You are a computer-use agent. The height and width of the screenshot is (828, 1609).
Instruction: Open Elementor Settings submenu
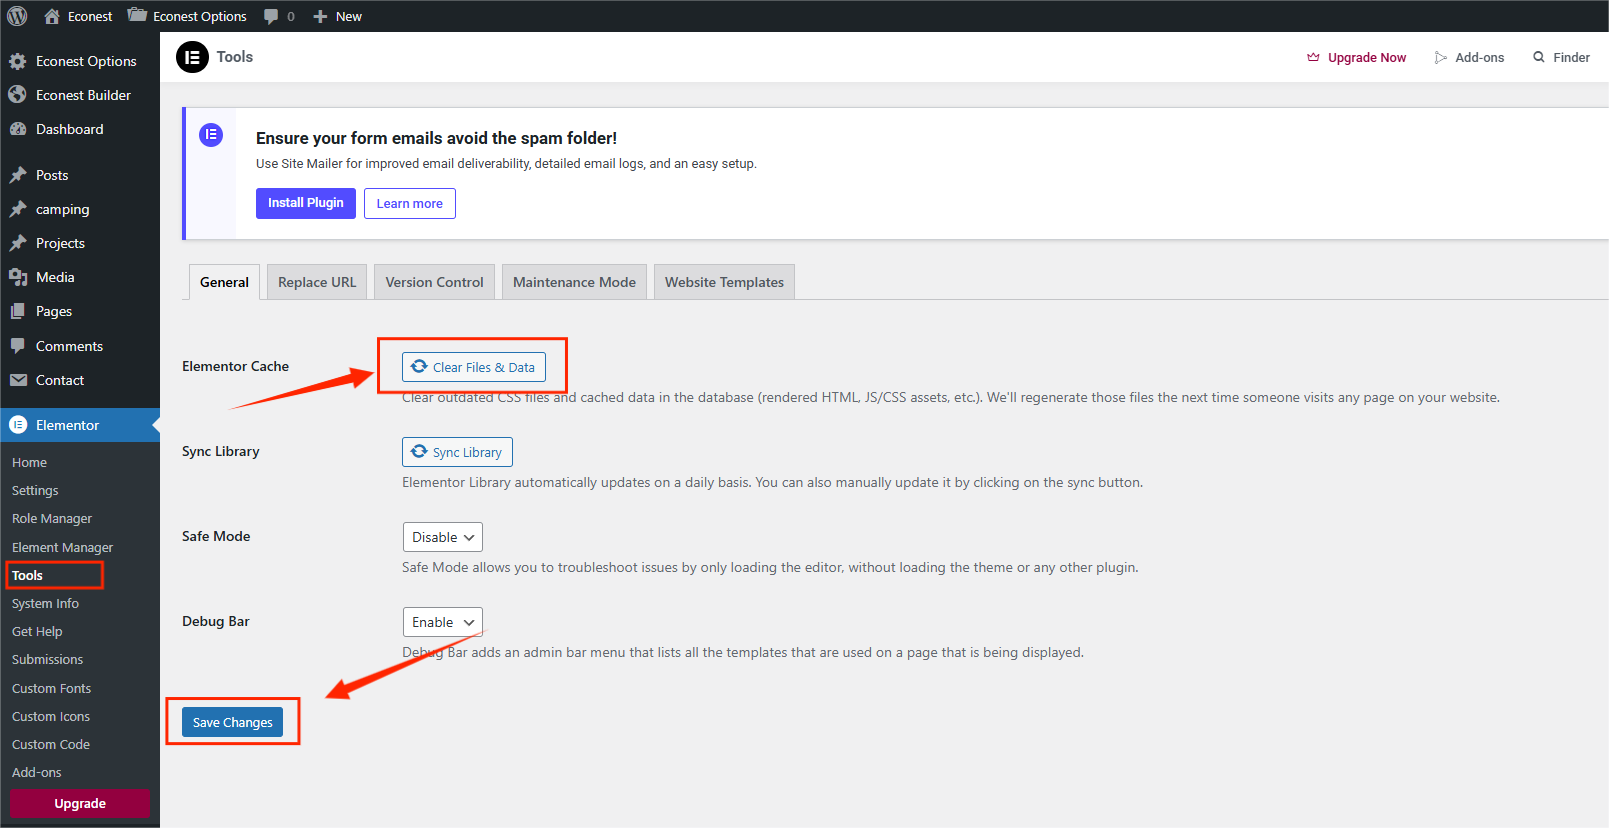(x=35, y=490)
